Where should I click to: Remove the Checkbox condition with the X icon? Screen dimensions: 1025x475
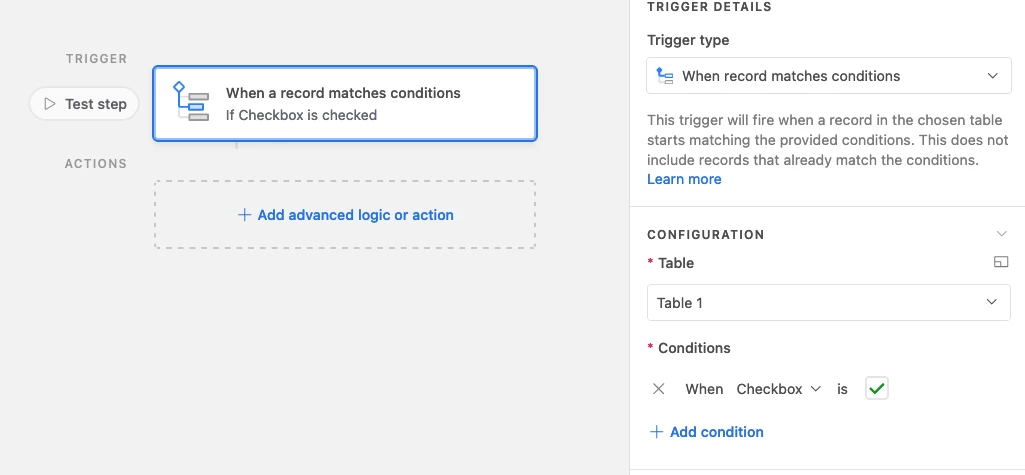[x=658, y=389]
